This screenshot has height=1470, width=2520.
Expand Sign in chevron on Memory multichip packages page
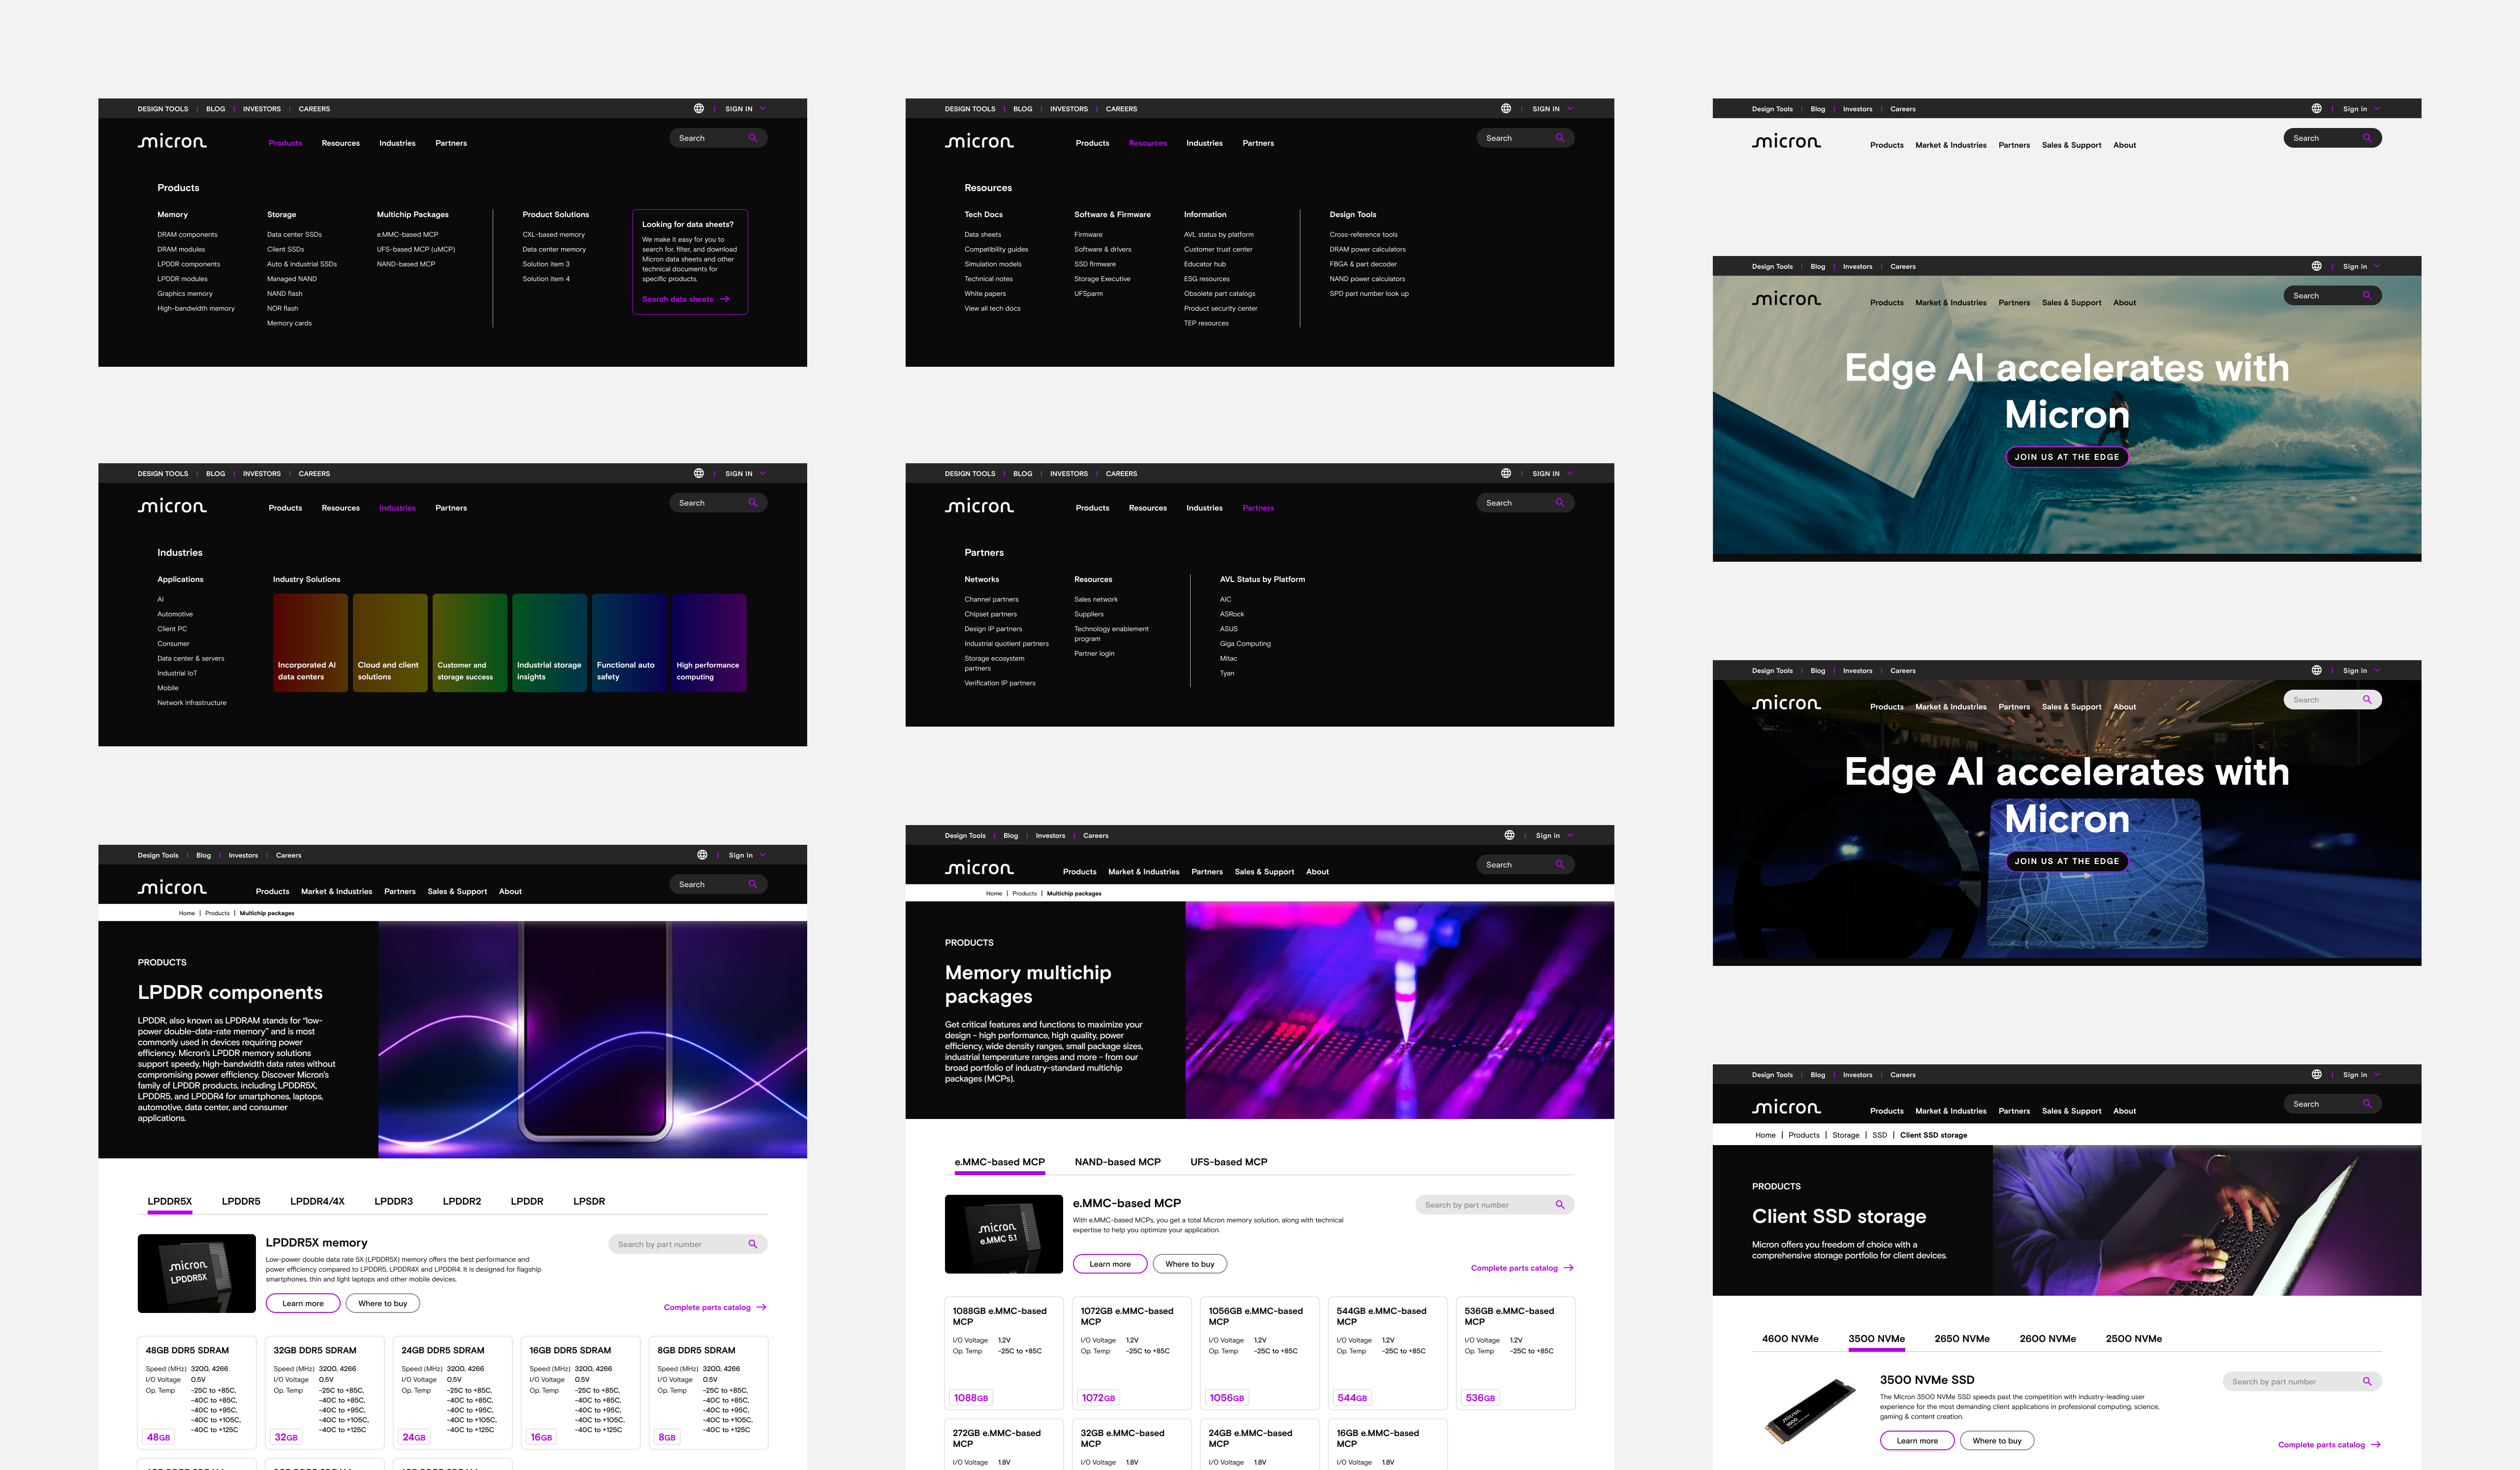click(x=1570, y=835)
